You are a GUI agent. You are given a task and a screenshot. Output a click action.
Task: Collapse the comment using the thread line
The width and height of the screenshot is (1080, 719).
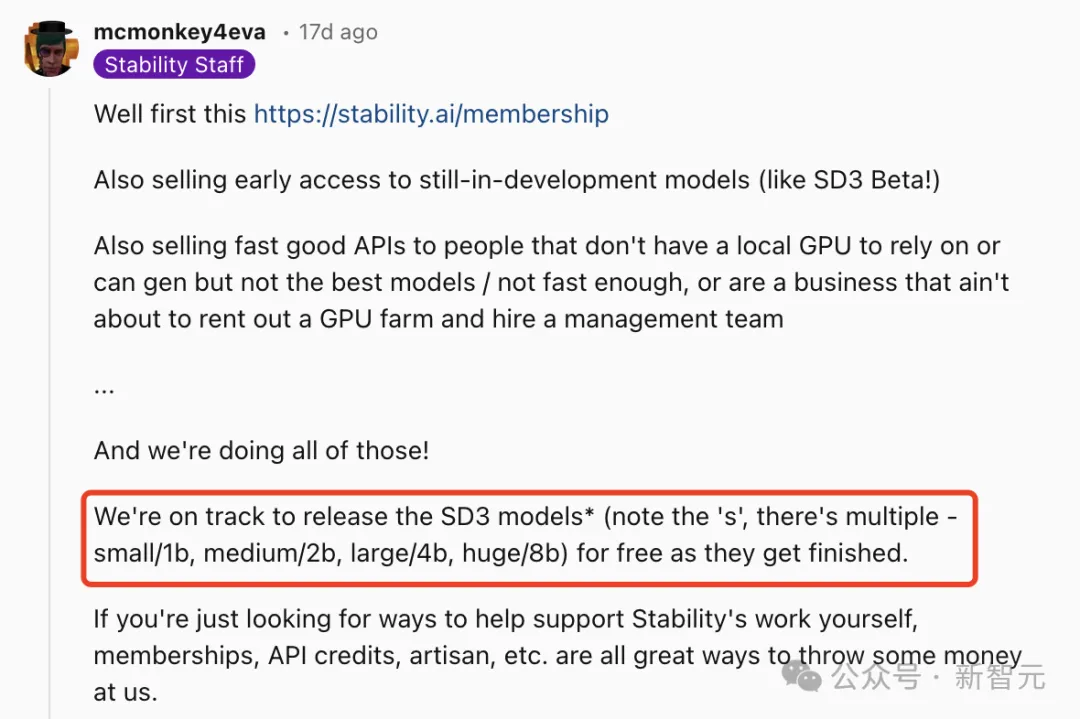click(50, 400)
